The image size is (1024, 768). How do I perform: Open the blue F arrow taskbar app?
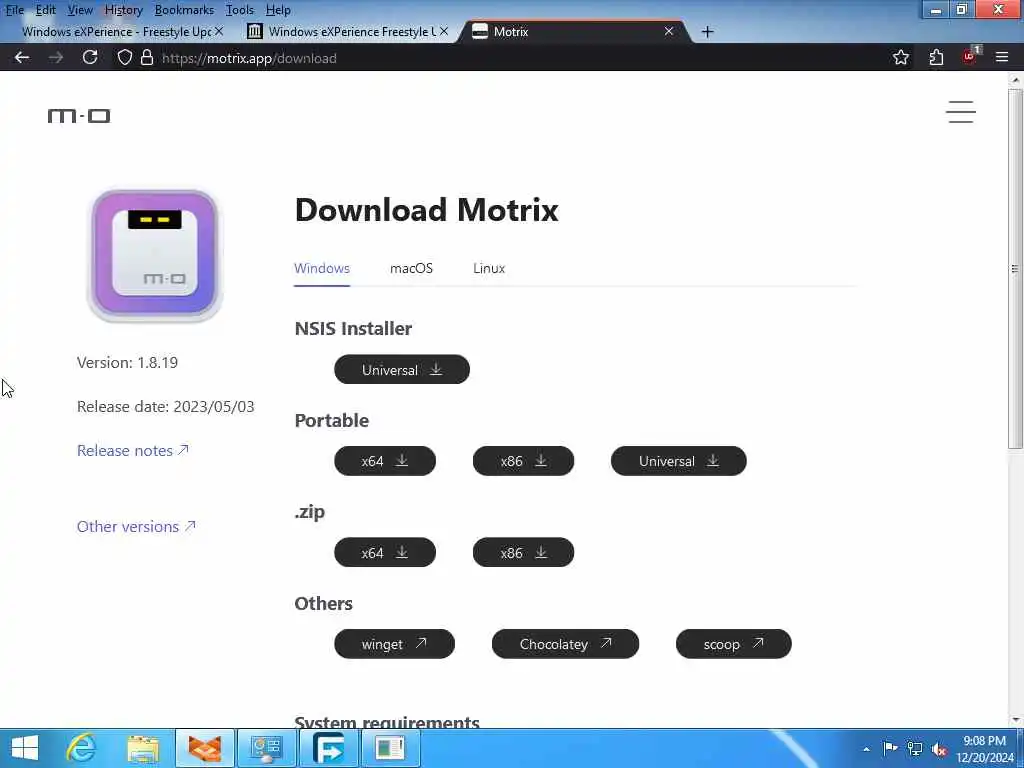[328, 748]
